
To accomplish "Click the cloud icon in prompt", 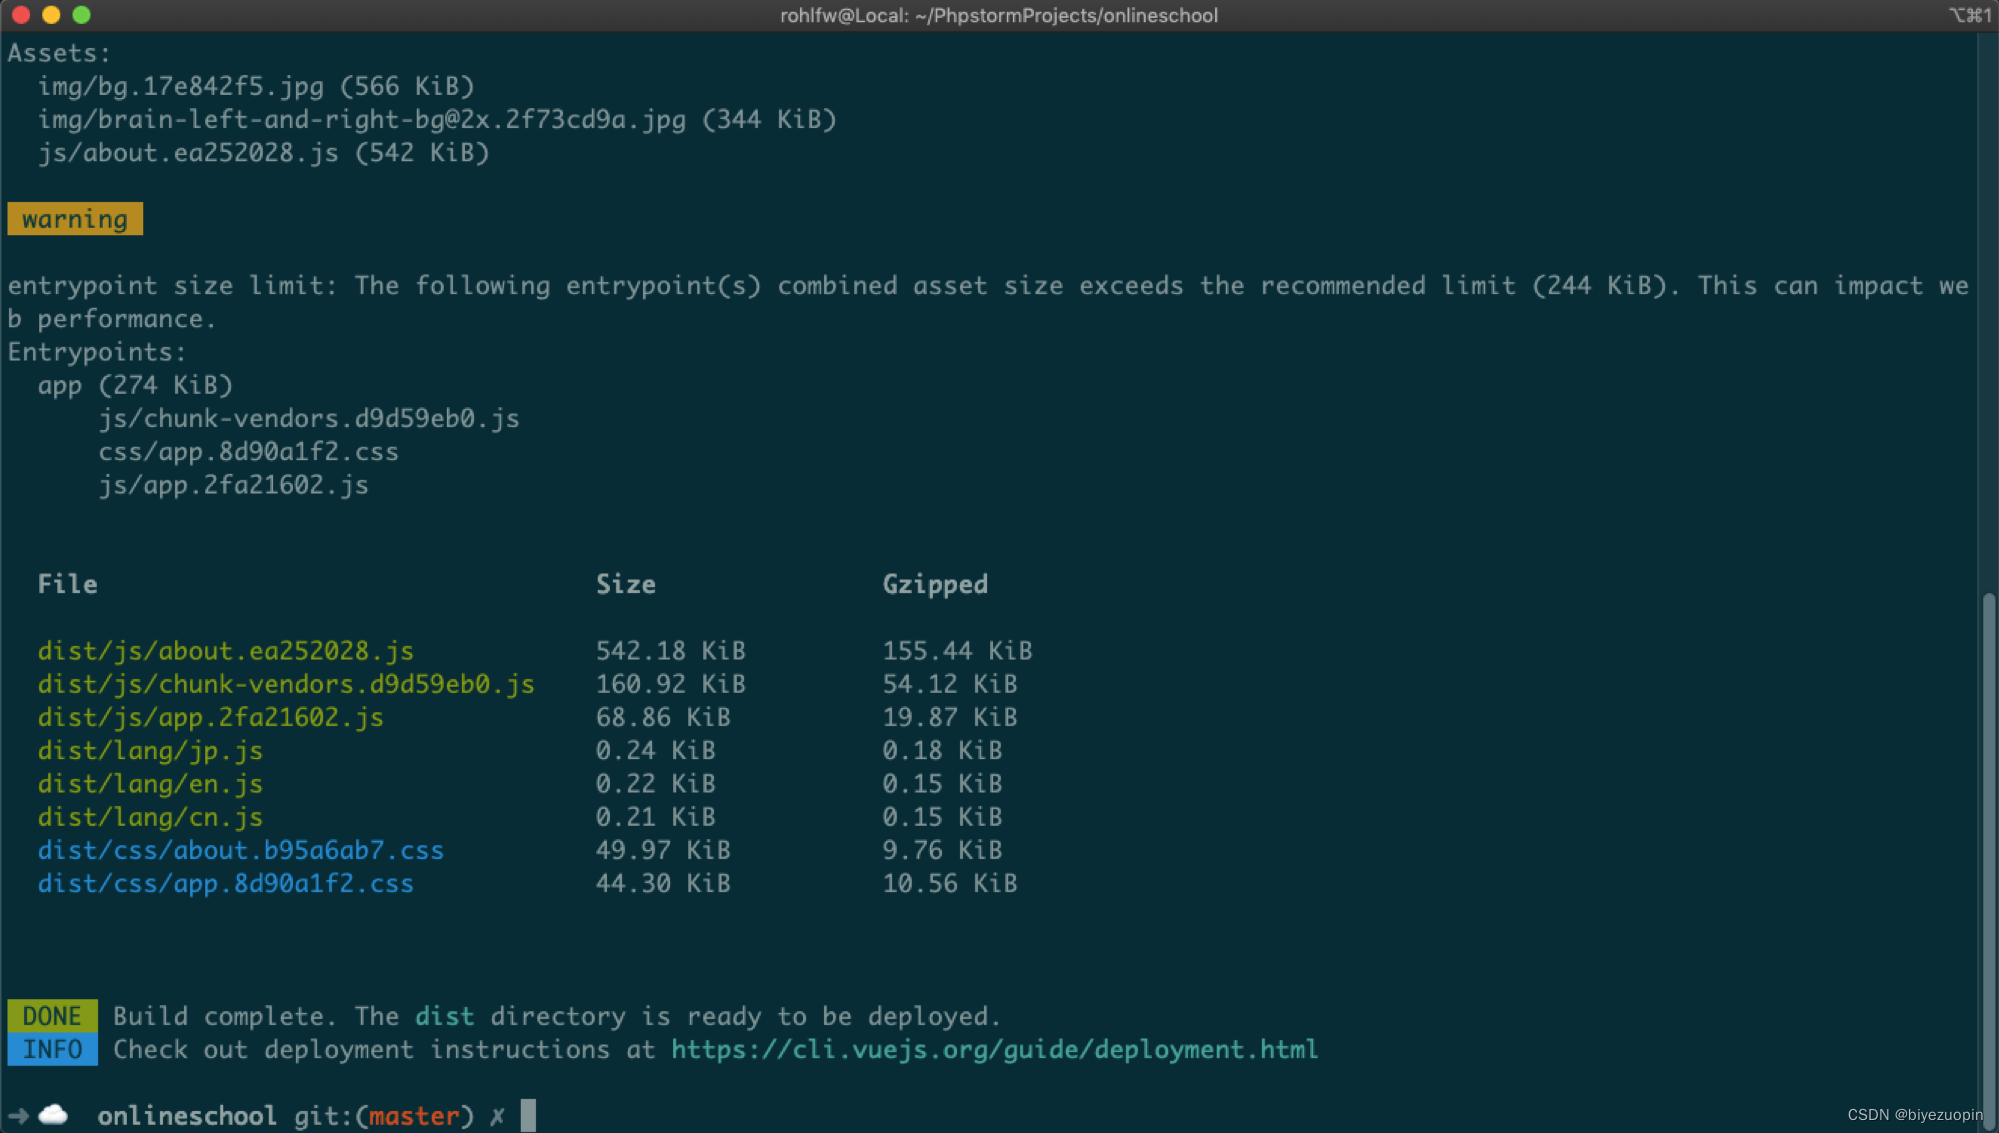I will pyautogui.click(x=54, y=1114).
